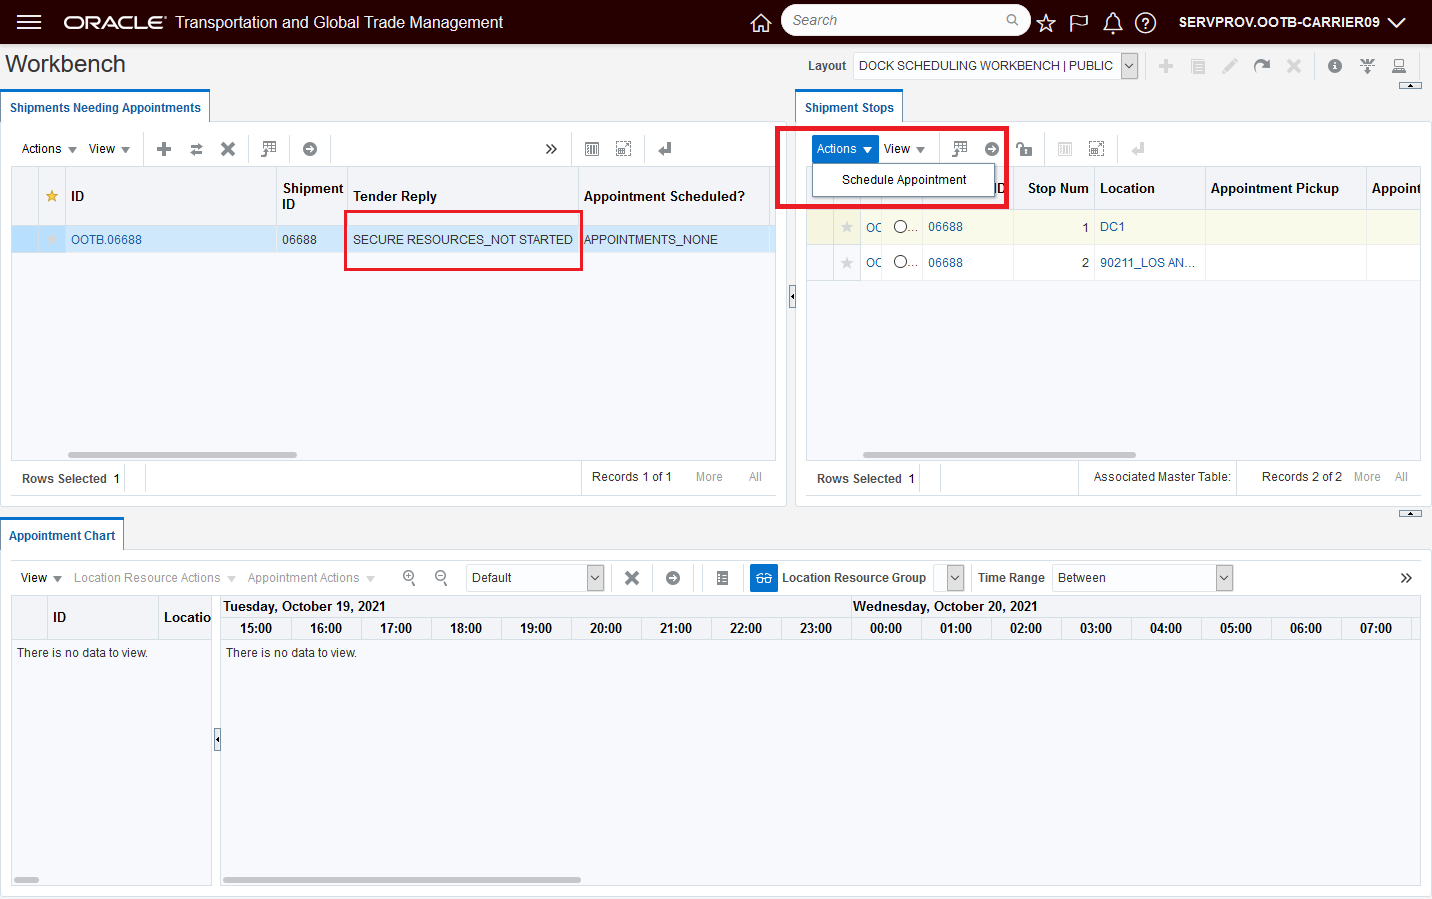The image size is (1432, 899).
Task: Open the Help question mark icon
Action: click(x=1146, y=22)
